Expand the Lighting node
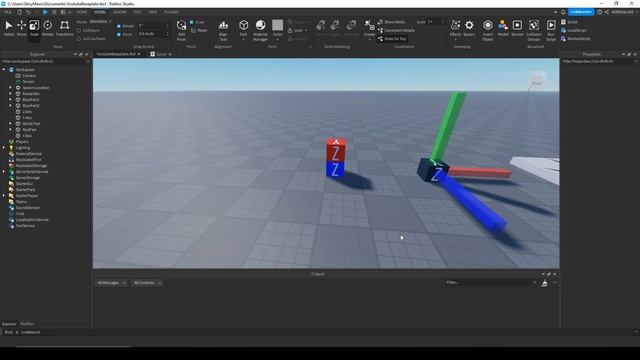The width and height of the screenshot is (640, 360). click(x=4, y=148)
